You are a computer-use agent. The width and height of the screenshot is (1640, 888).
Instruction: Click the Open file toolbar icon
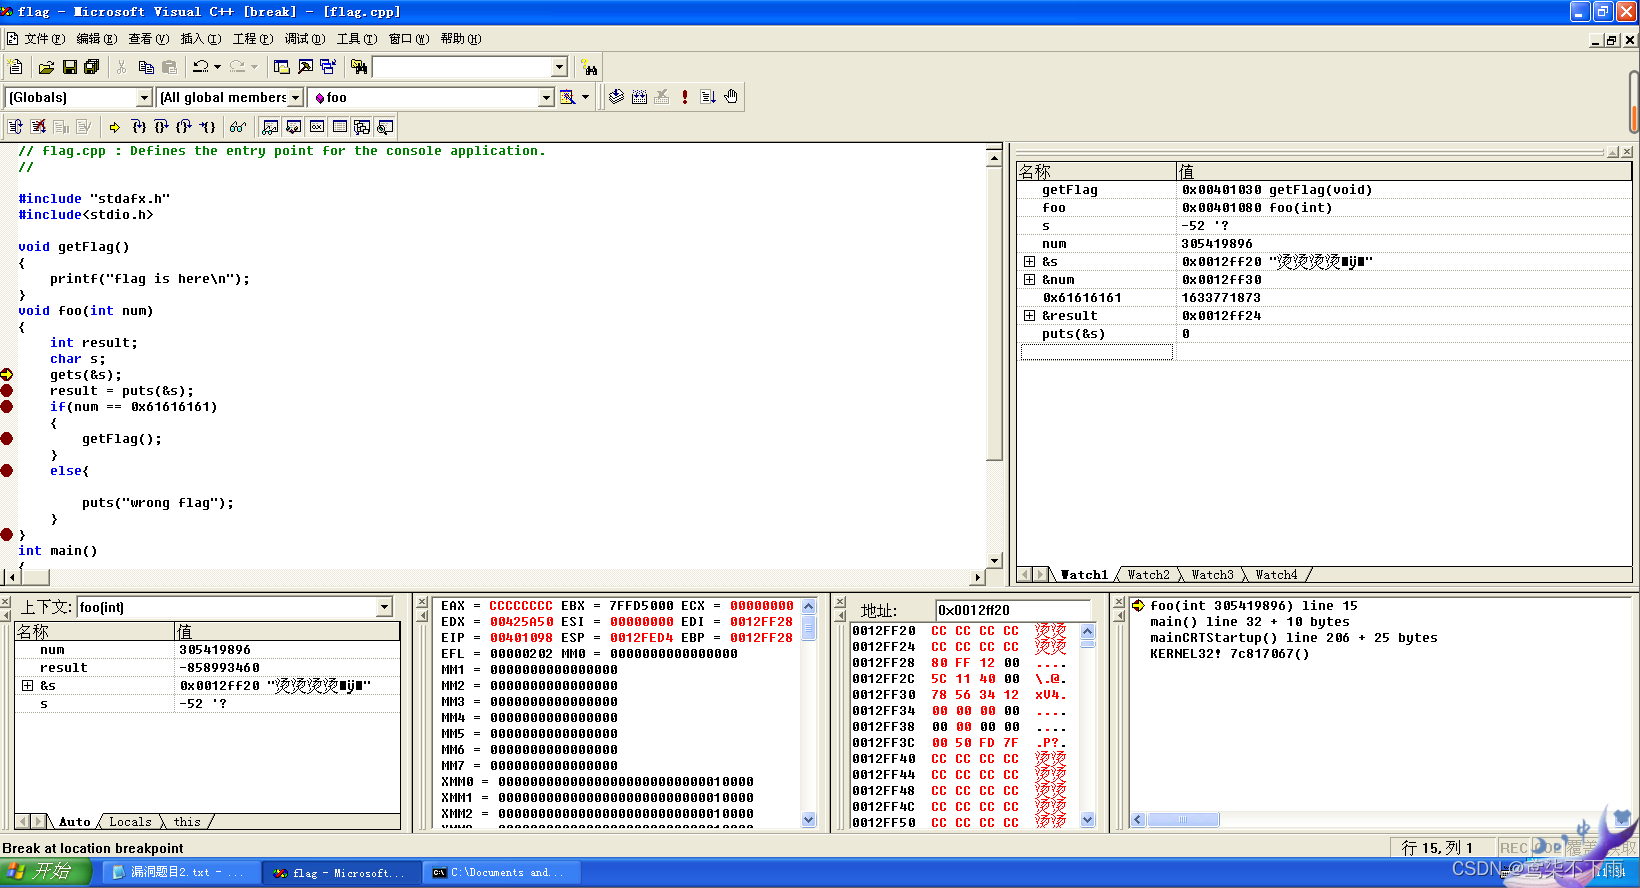(46, 67)
